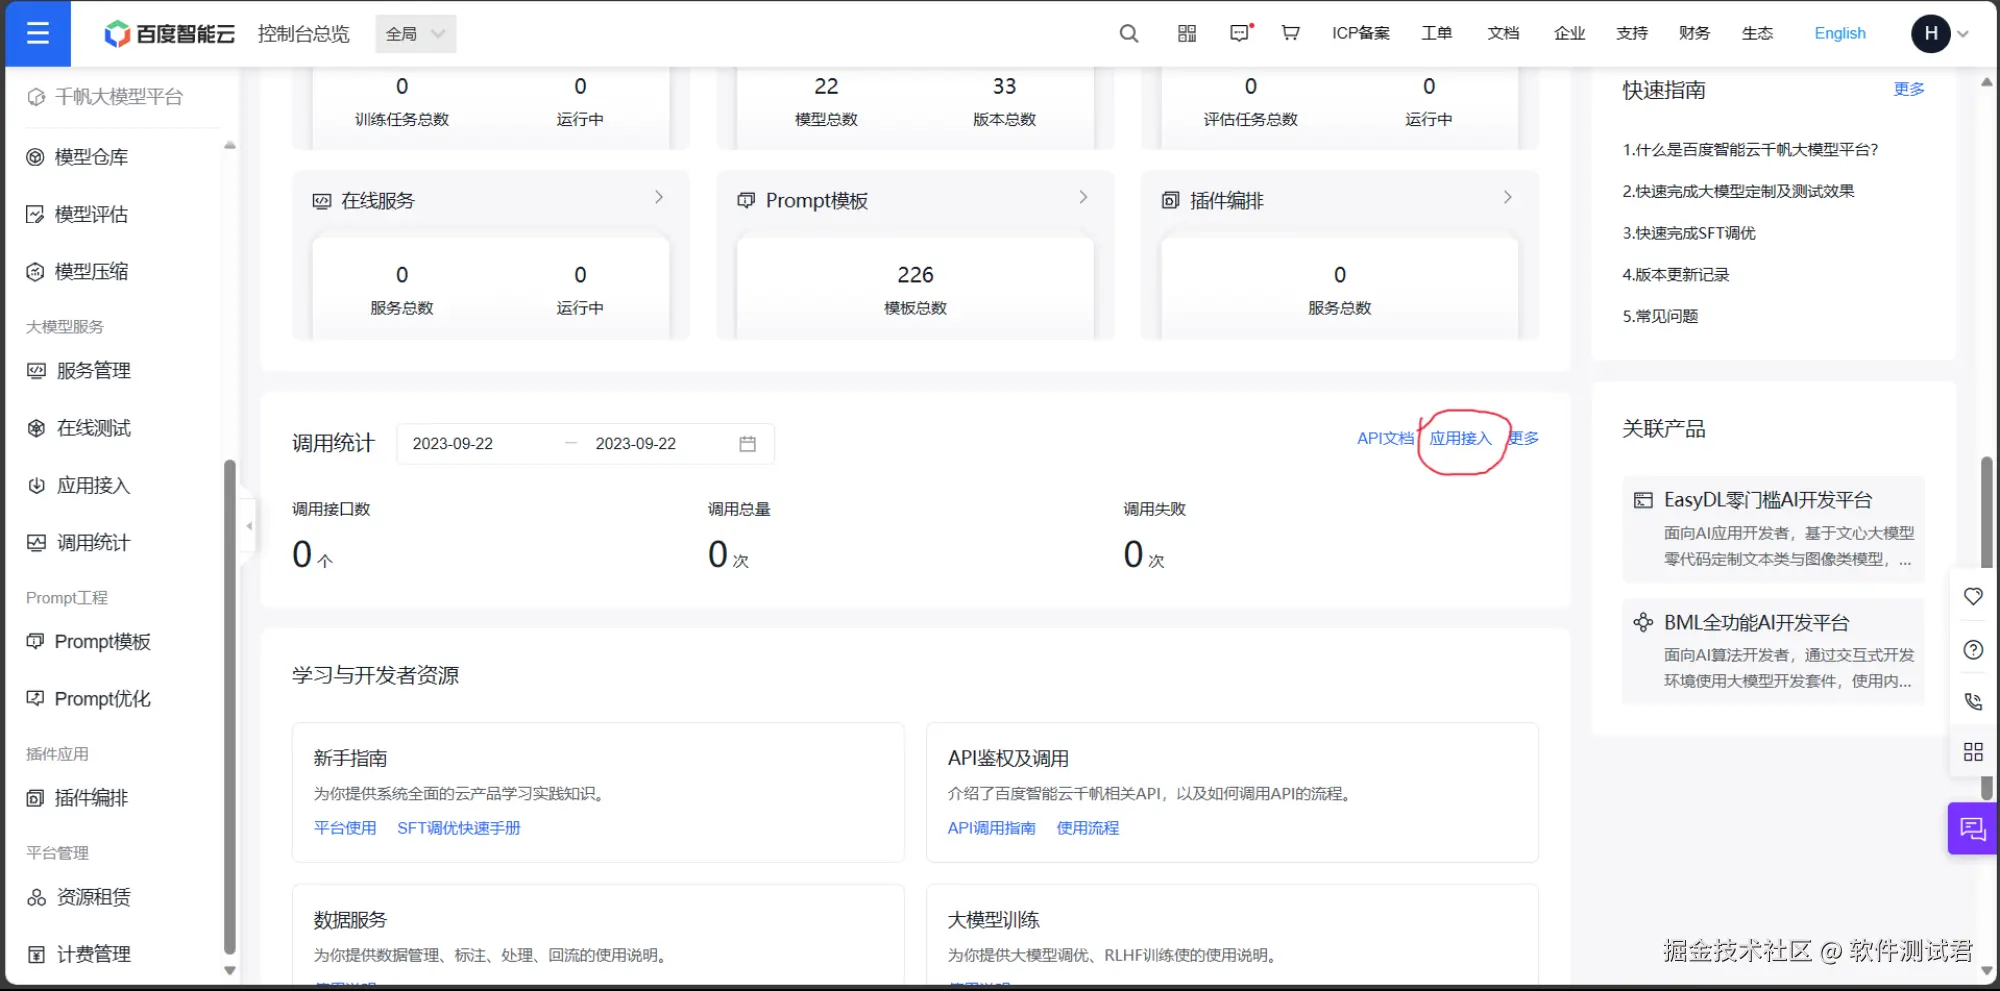Click the sidebar vertical scrollbar

(230, 706)
